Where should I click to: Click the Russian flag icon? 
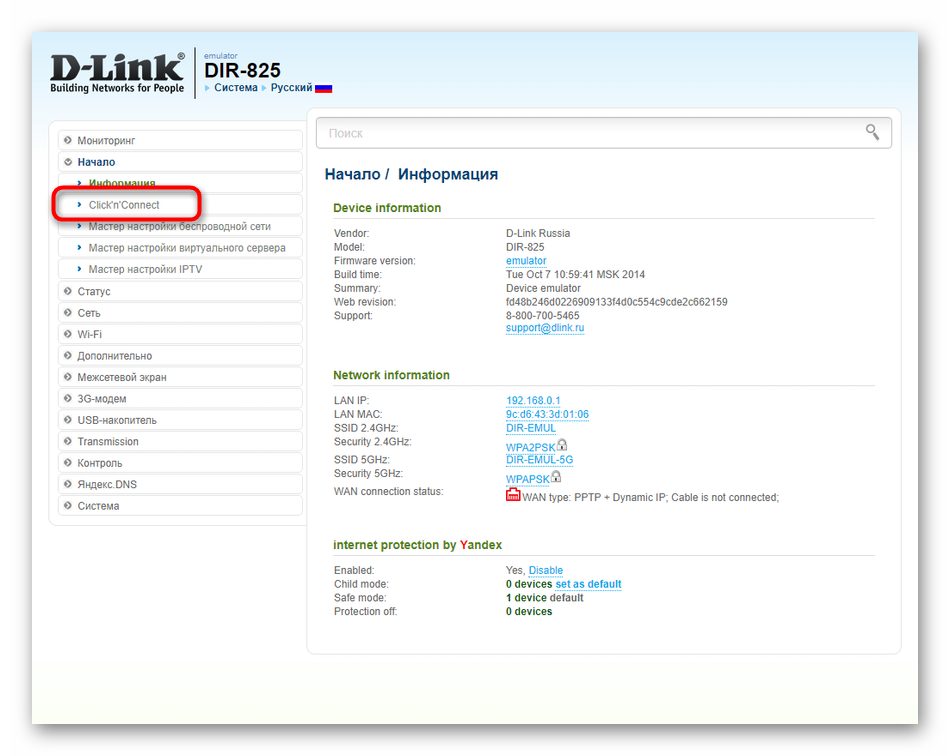(324, 88)
